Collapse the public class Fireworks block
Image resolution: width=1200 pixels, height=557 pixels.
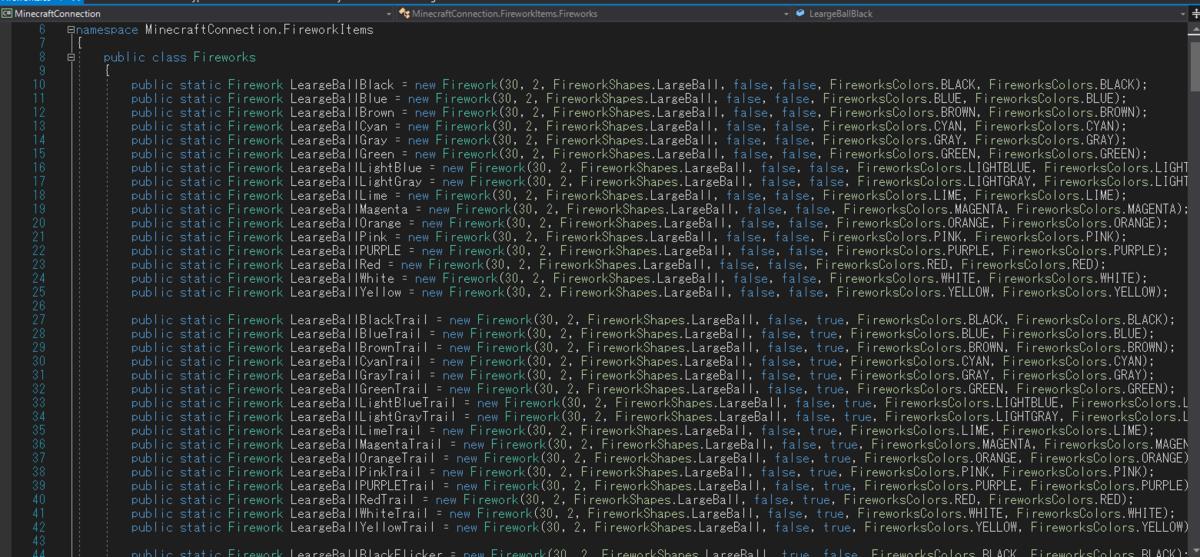71,58
